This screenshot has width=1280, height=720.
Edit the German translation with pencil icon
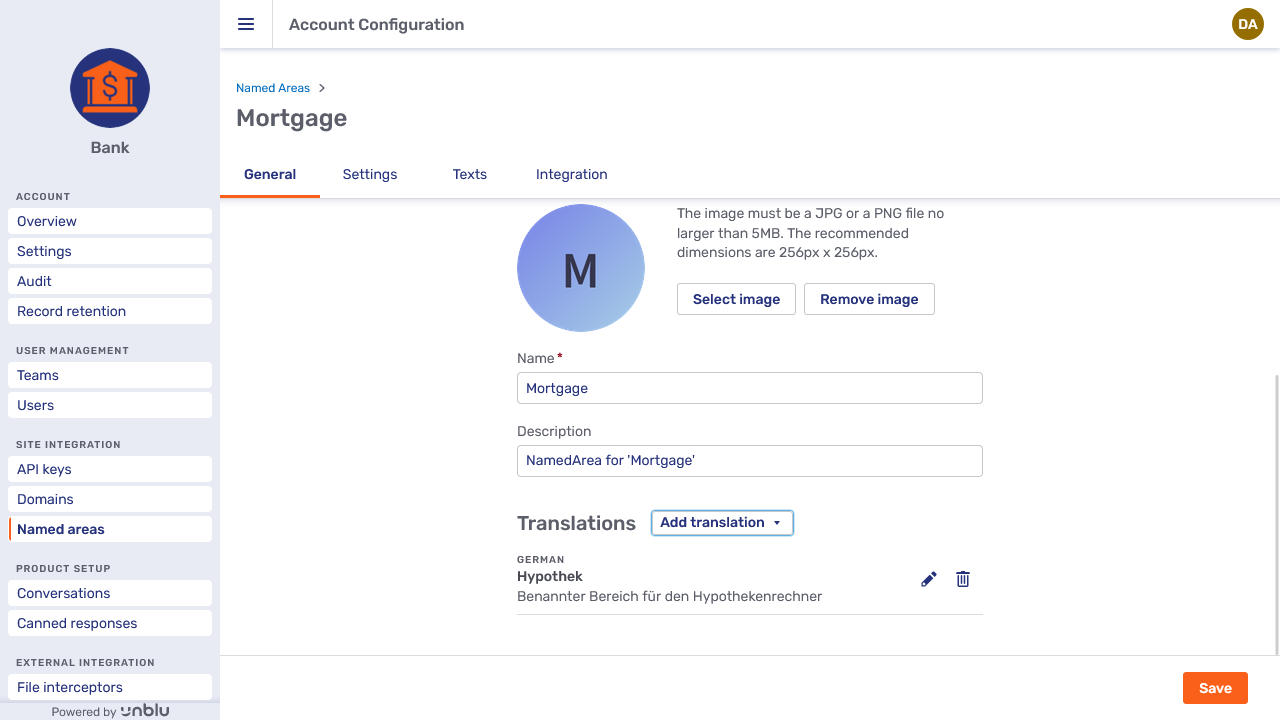(x=929, y=579)
